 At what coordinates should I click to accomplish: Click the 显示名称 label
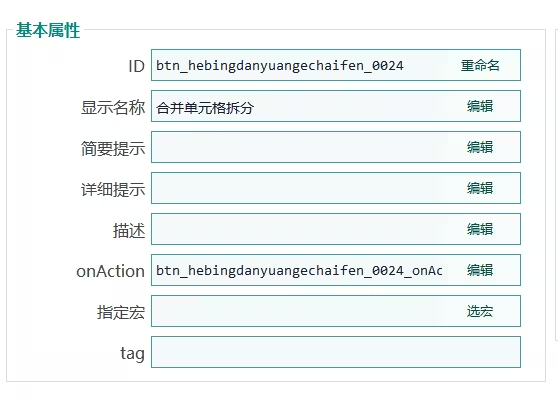tap(113, 107)
